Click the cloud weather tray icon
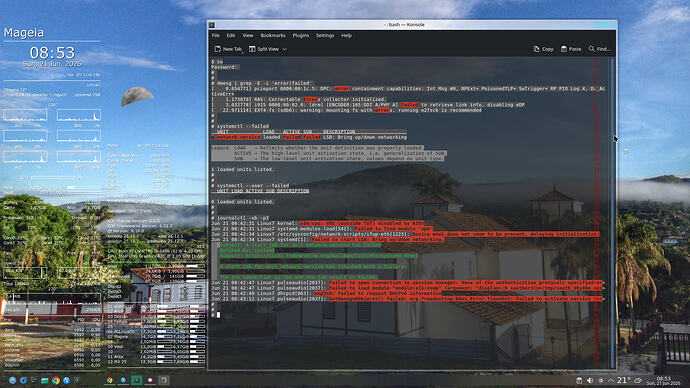Screen dimensions: 690x388 (638, 381)
